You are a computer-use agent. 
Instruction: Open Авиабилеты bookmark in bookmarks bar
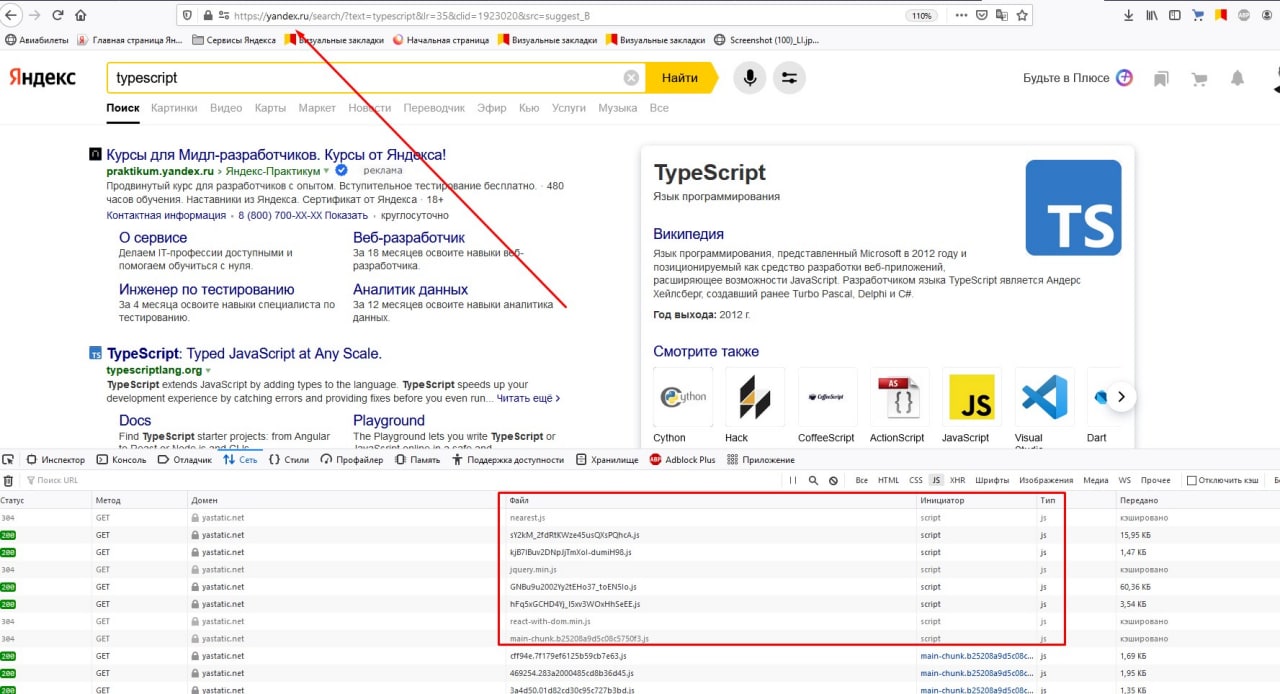(x=37, y=41)
